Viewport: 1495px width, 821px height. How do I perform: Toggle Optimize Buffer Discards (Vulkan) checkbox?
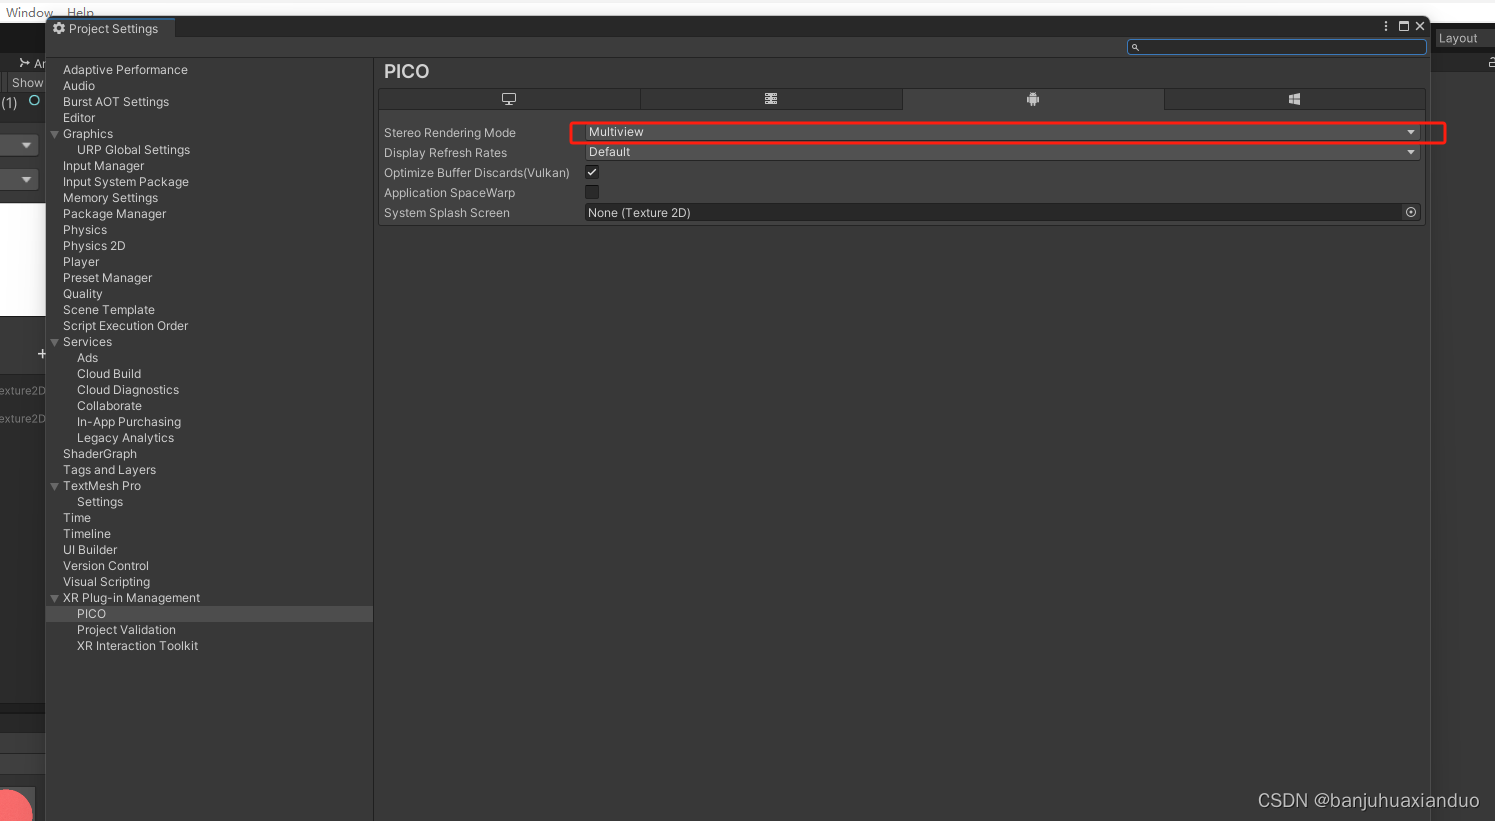pos(592,172)
